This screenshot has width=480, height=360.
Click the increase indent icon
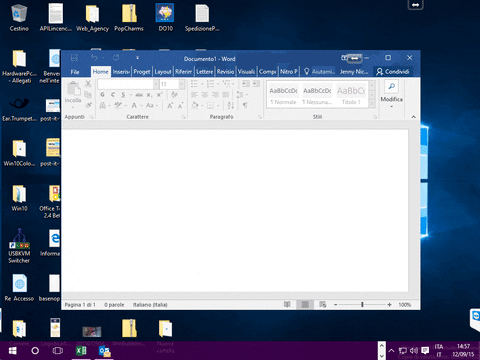coord(256,84)
